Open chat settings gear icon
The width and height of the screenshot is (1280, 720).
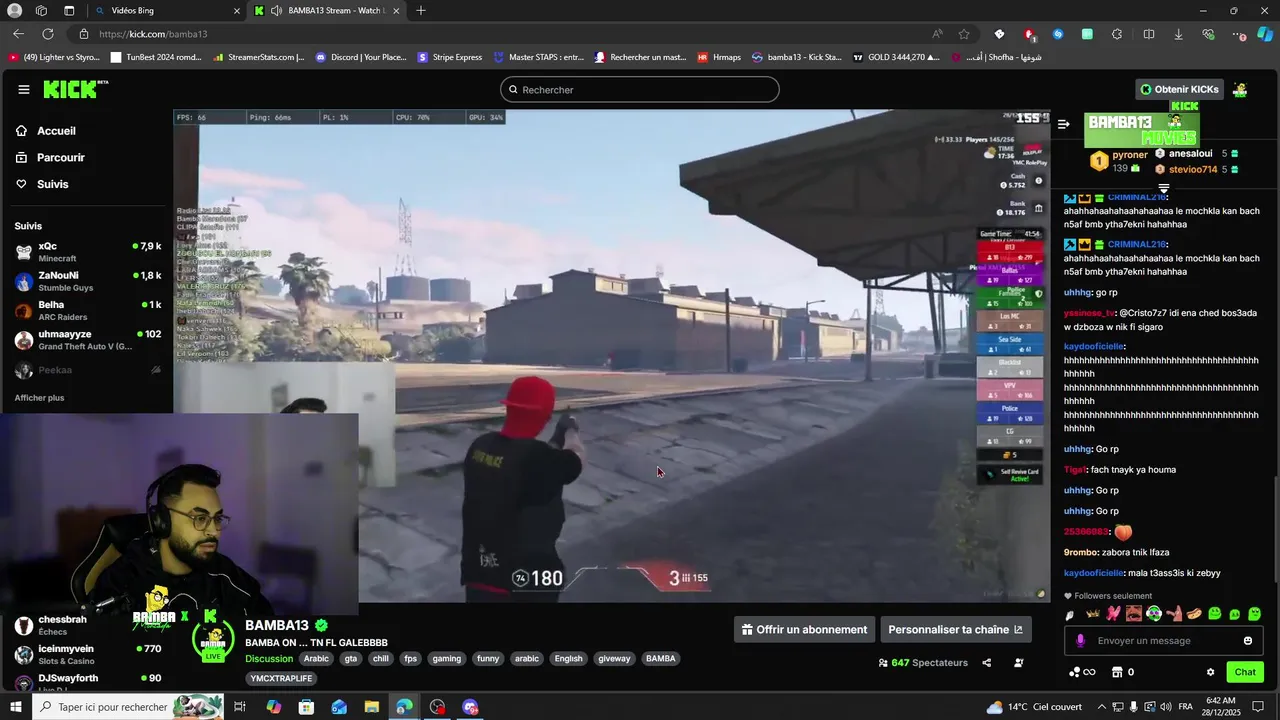point(1210,672)
